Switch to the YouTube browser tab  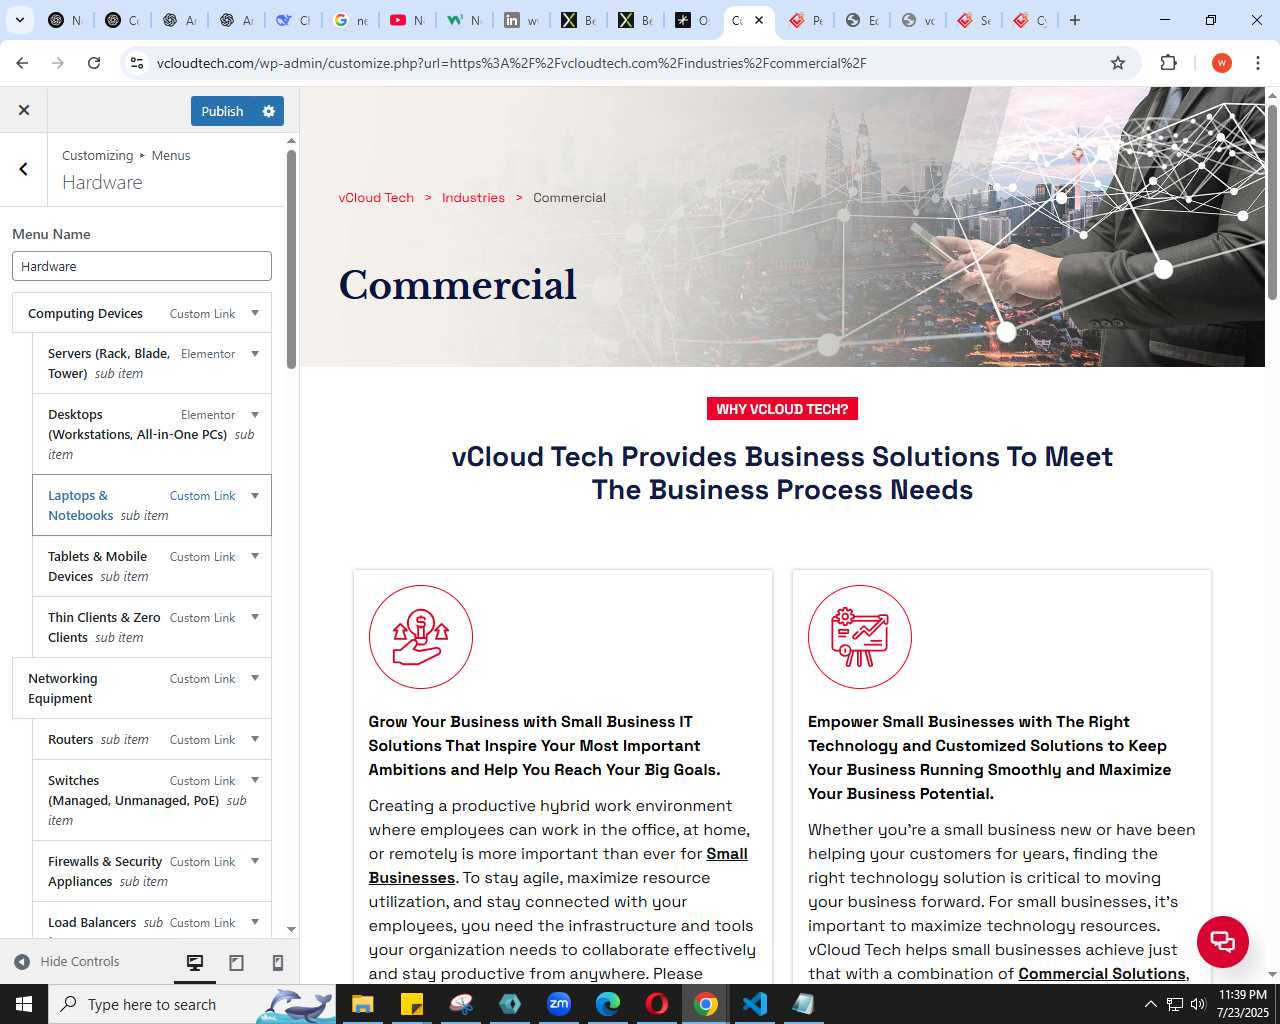pyautogui.click(x=407, y=20)
